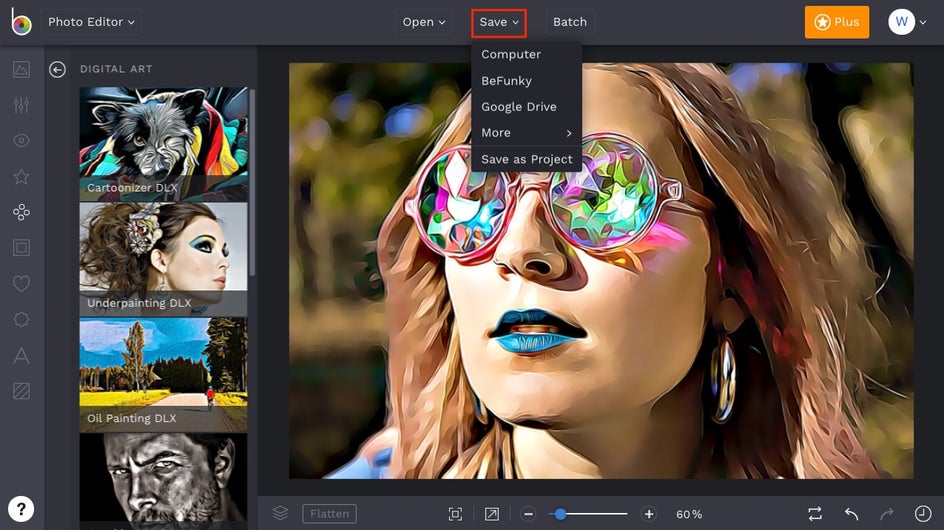Viewport: 944px width, 530px height.
Task: Open the Overlays sidebar icon
Action: 21,319
